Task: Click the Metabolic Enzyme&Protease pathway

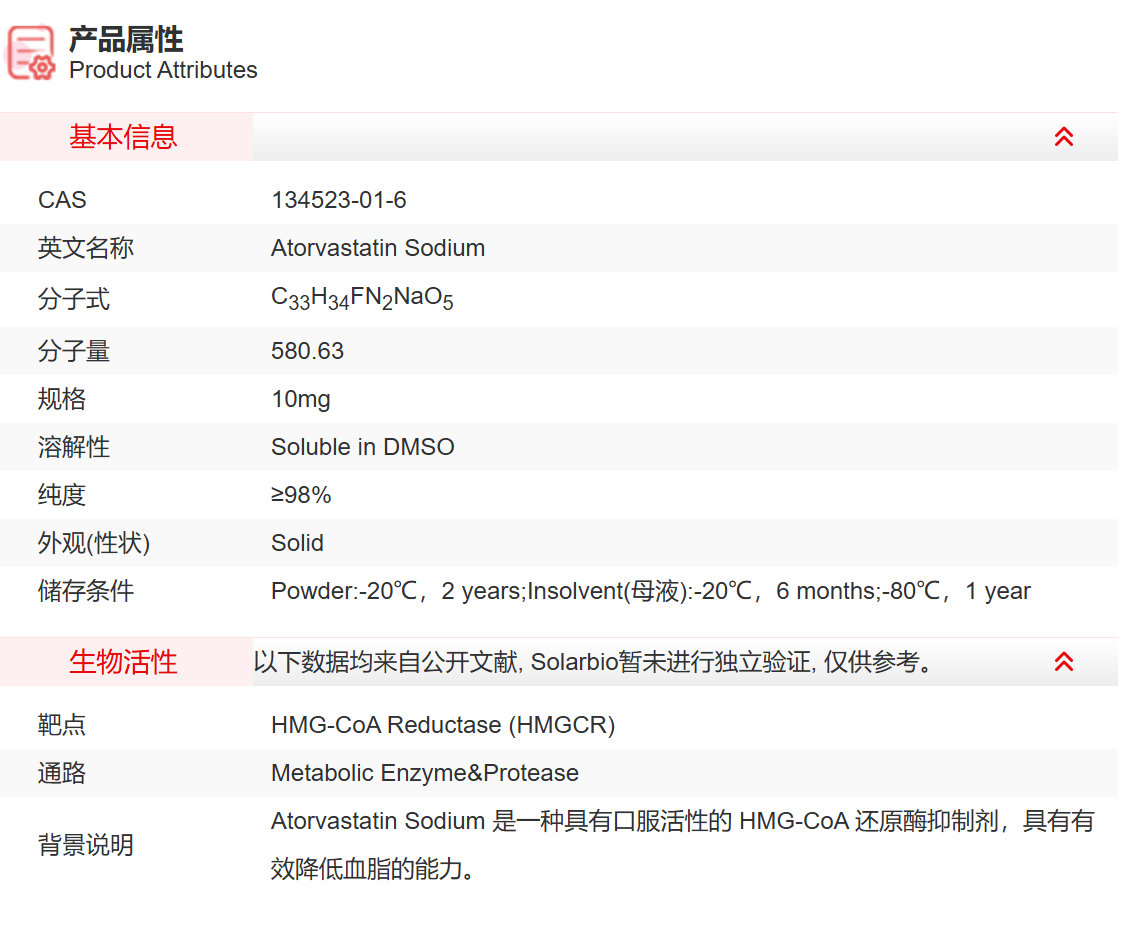Action: 424,773
